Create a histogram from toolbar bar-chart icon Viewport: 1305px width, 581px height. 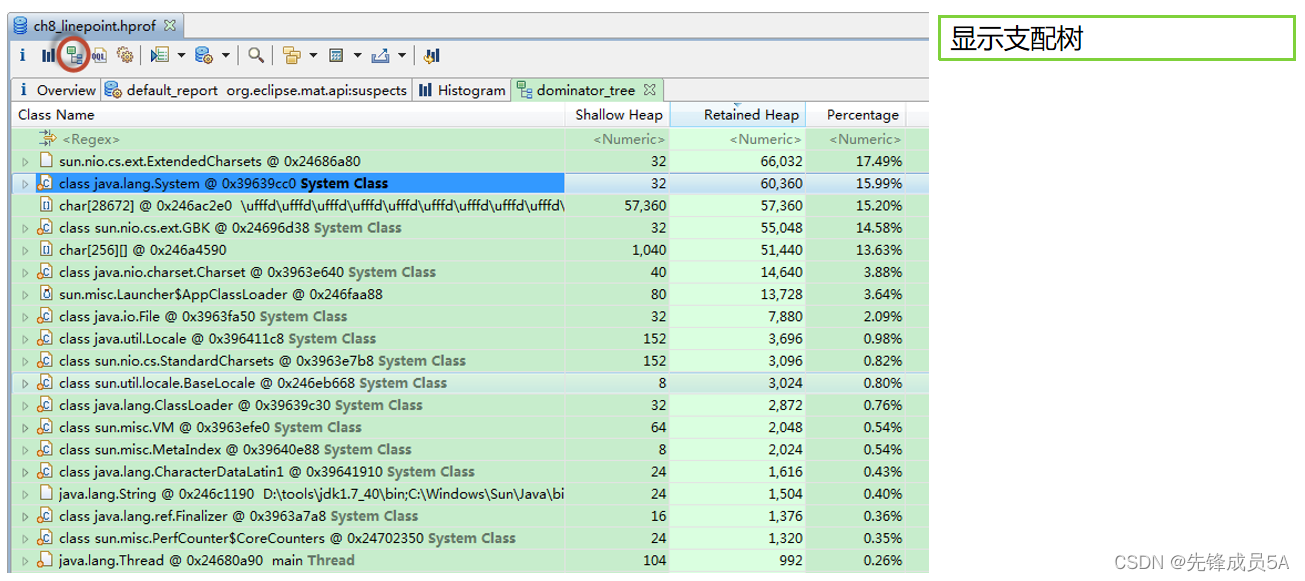[x=48, y=56]
